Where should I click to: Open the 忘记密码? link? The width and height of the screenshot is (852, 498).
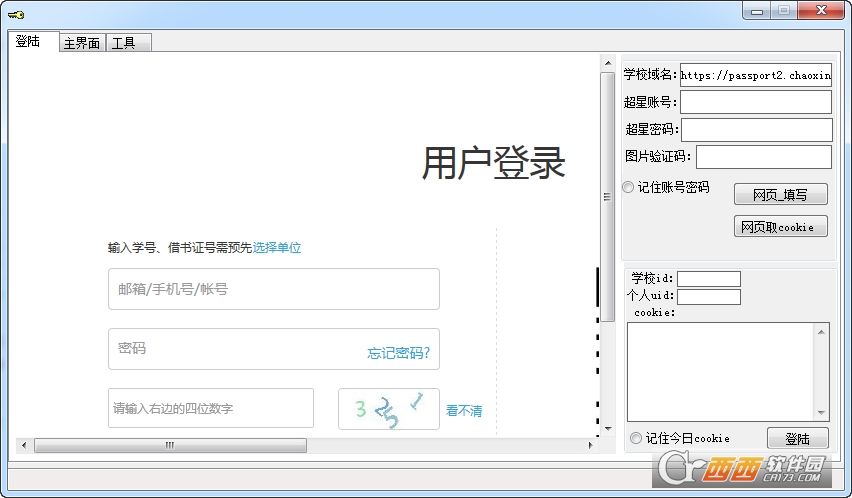click(x=398, y=352)
